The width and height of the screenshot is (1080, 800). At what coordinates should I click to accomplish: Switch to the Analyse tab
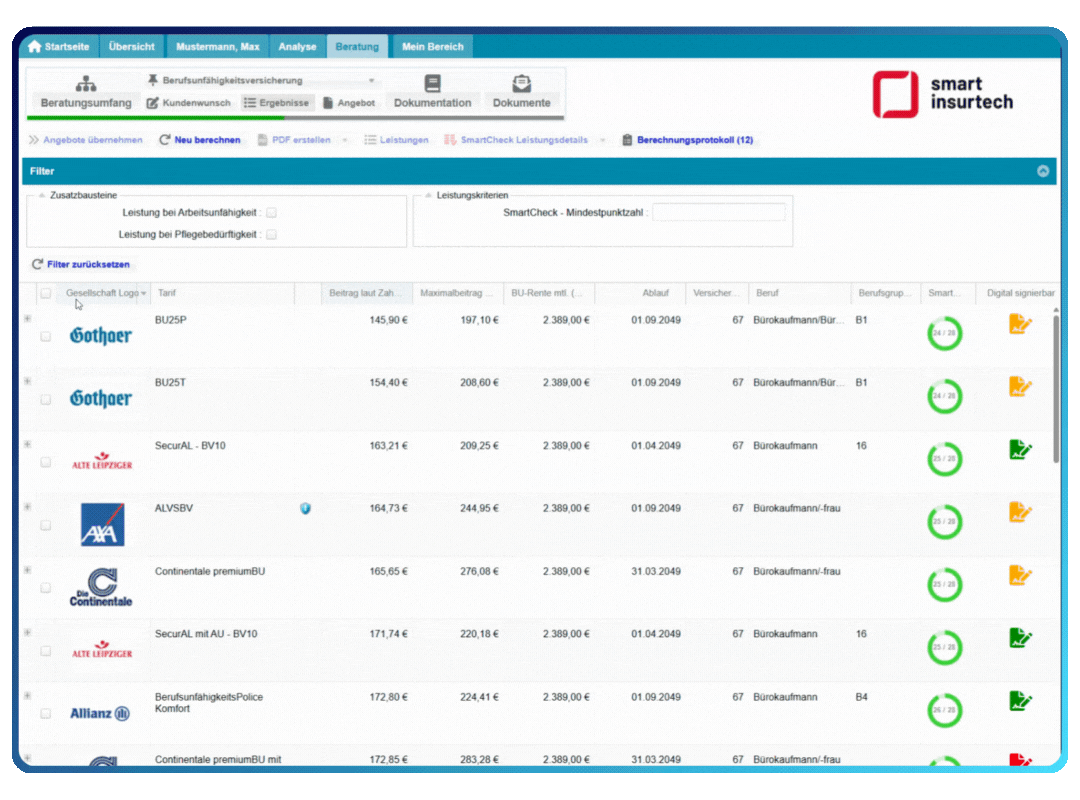[x=297, y=47]
